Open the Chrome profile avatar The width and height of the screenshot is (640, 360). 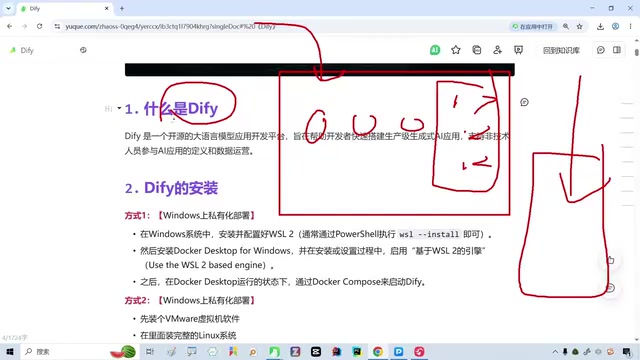tap(616, 26)
